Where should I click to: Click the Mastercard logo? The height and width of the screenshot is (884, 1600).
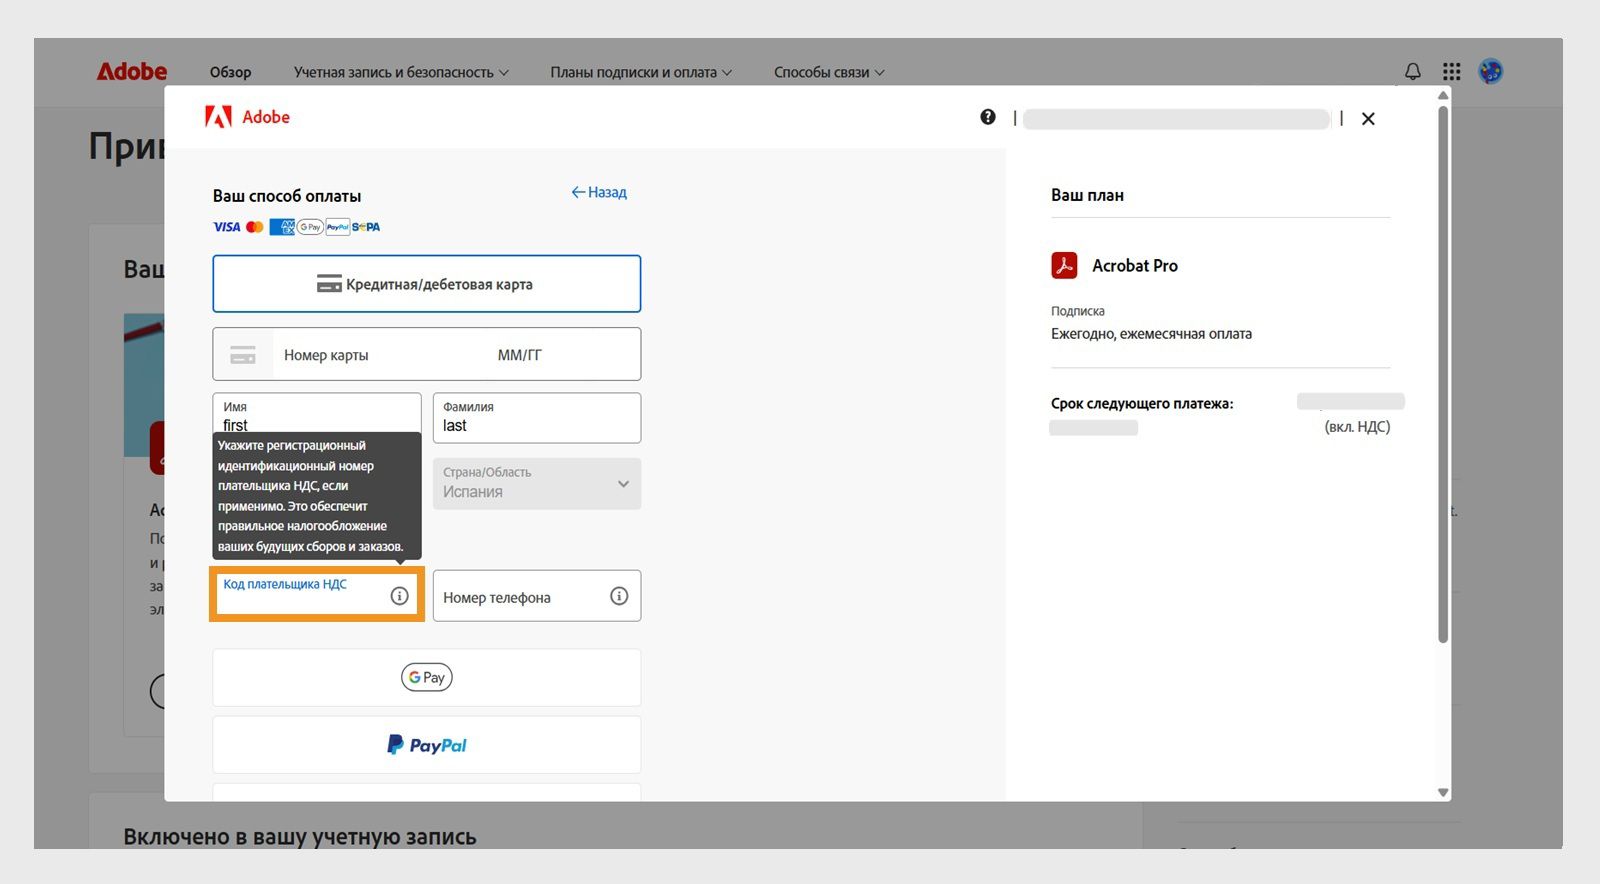[255, 227]
